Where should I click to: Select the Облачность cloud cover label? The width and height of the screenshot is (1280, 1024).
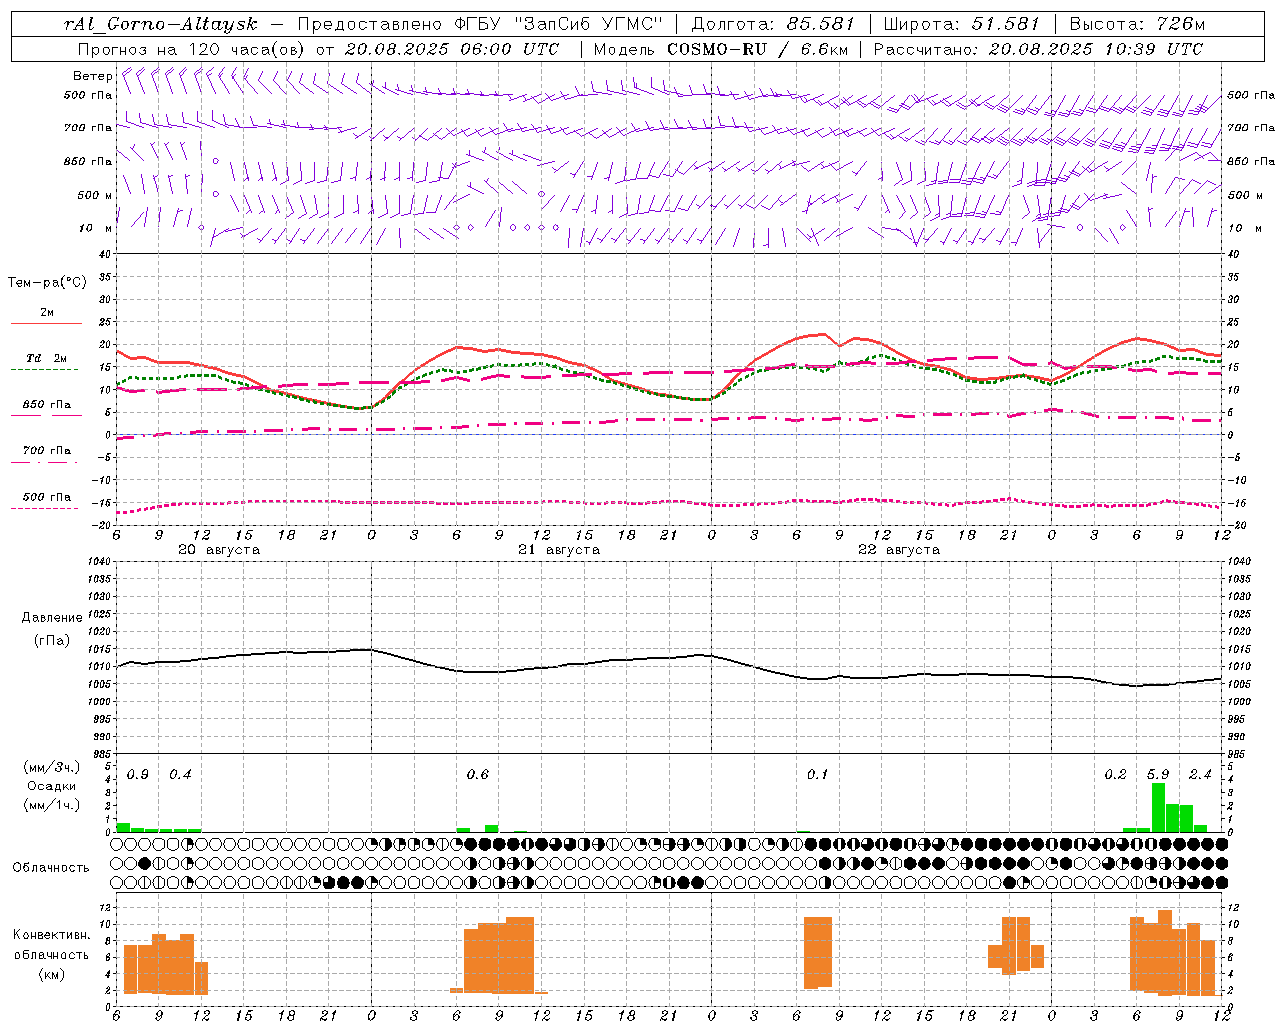(x=51, y=868)
